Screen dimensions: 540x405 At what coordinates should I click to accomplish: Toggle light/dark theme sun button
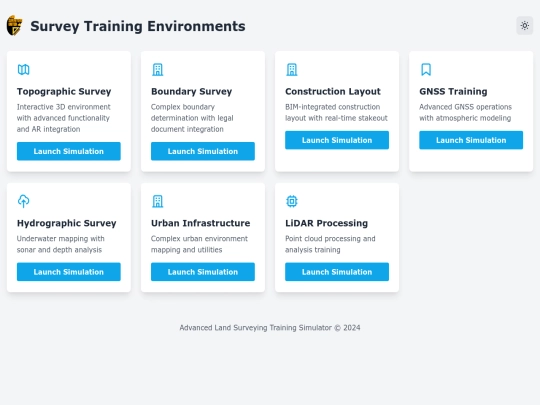pyautogui.click(x=525, y=25)
